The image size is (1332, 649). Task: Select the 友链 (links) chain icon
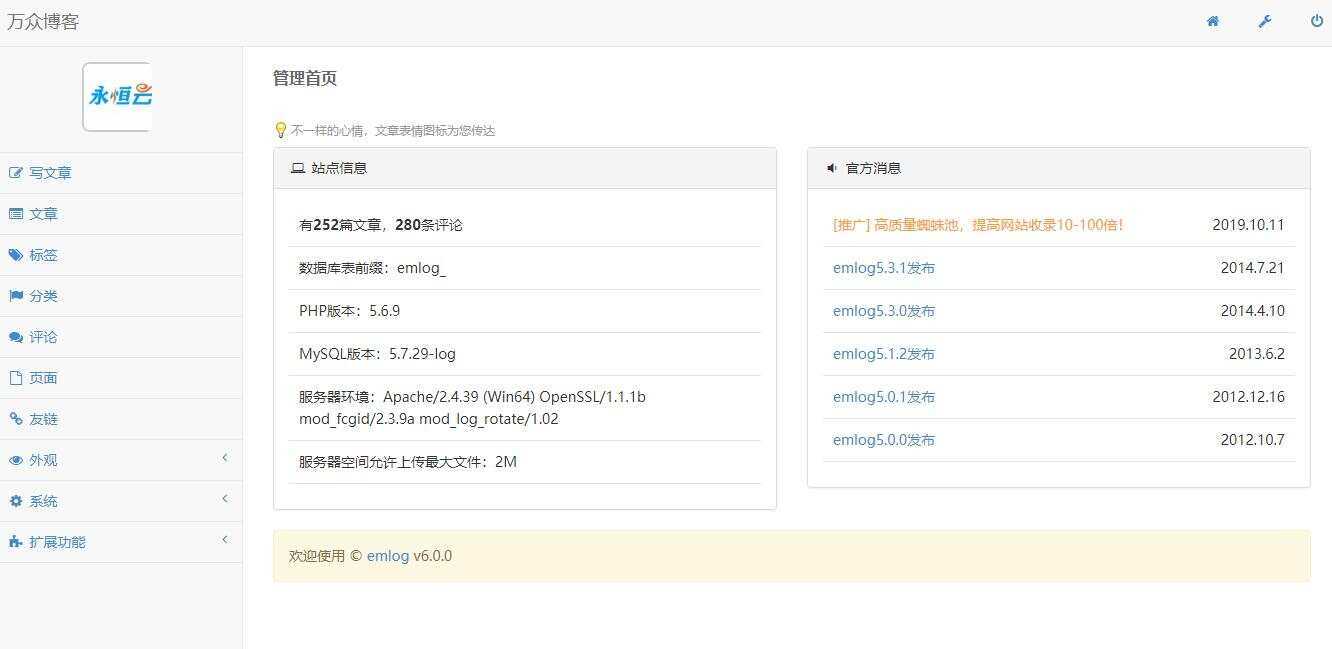pos(16,418)
